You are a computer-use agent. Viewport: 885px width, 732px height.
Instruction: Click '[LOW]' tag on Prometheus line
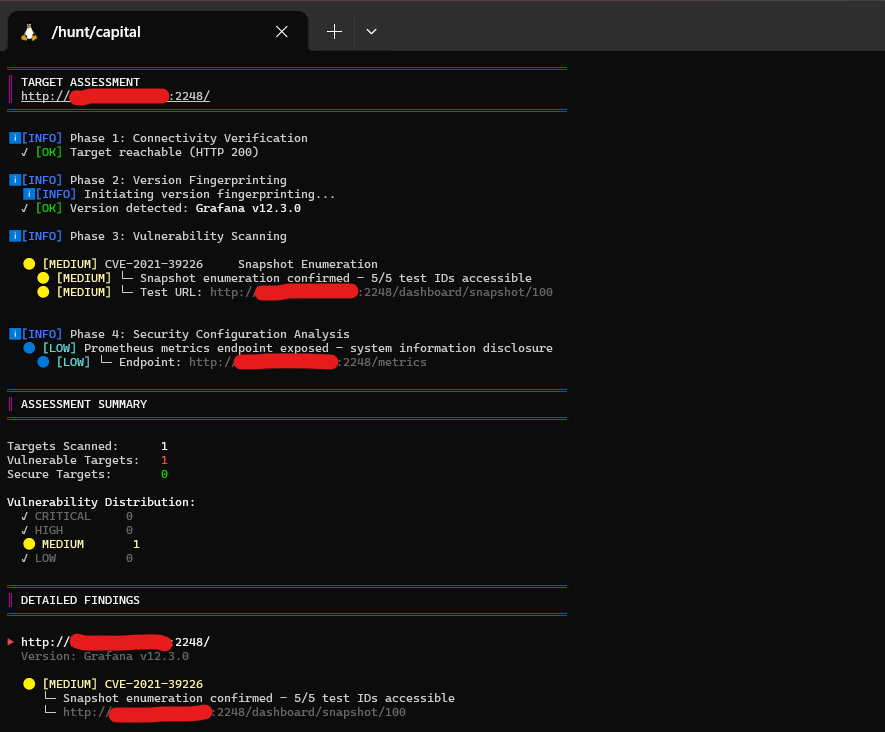[59, 348]
